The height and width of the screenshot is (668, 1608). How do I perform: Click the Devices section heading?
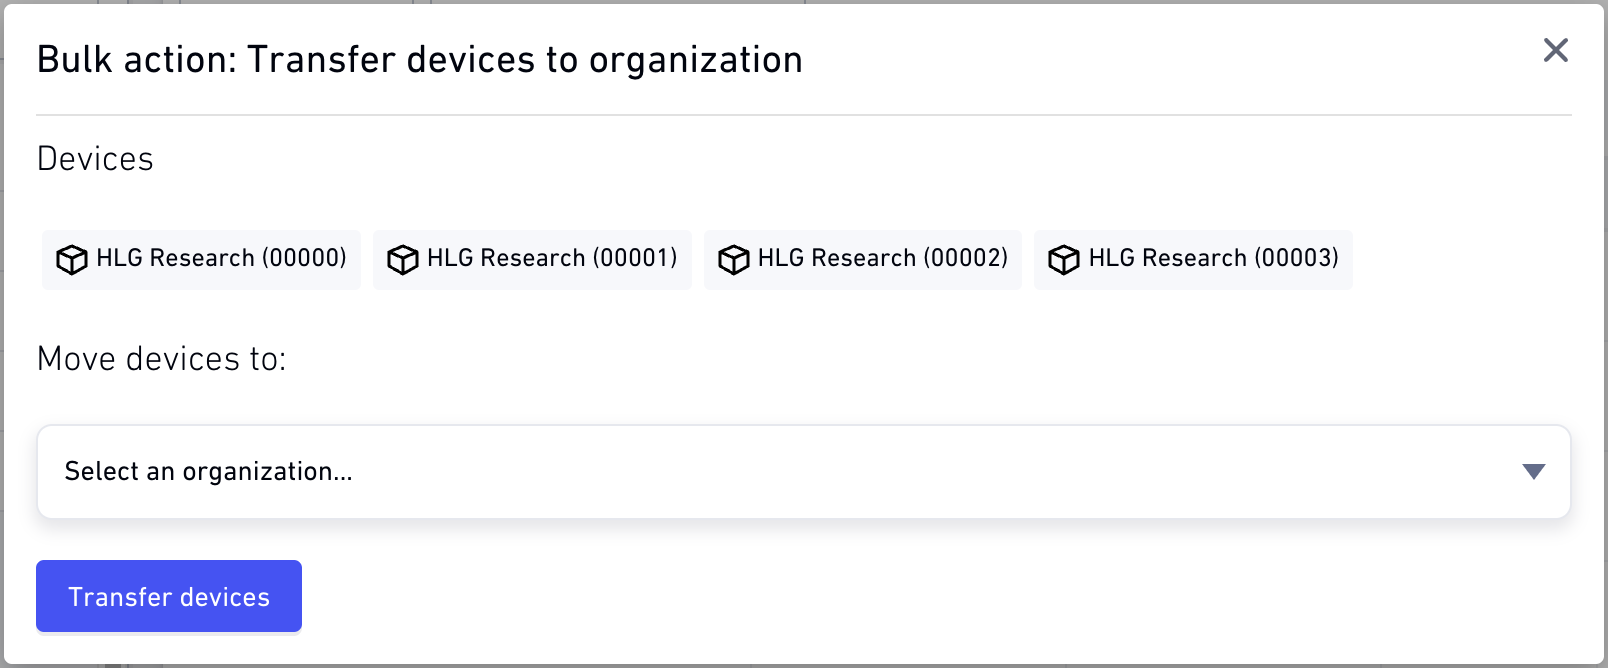click(95, 159)
